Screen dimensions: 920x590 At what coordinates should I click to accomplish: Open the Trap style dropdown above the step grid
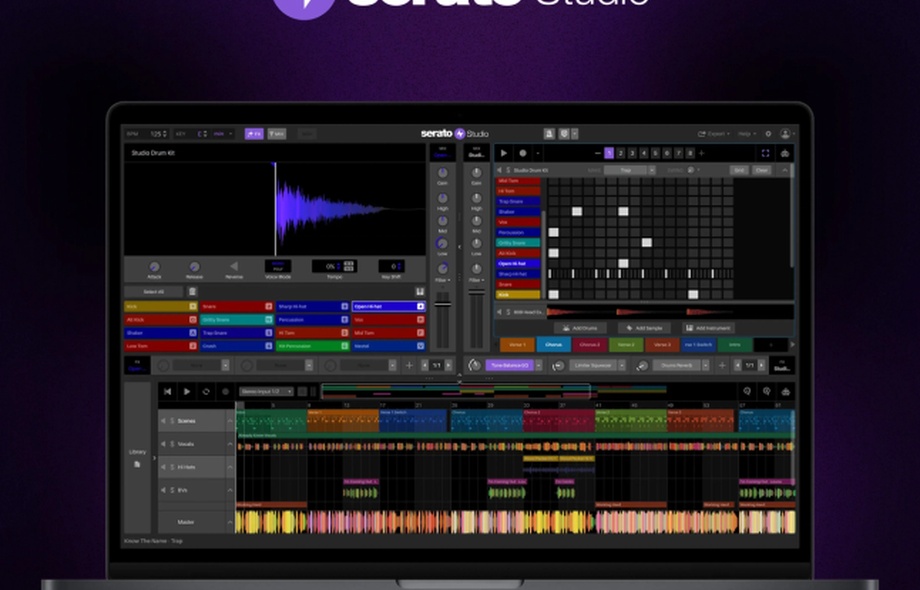pyautogui.click(x=627, y=168)
